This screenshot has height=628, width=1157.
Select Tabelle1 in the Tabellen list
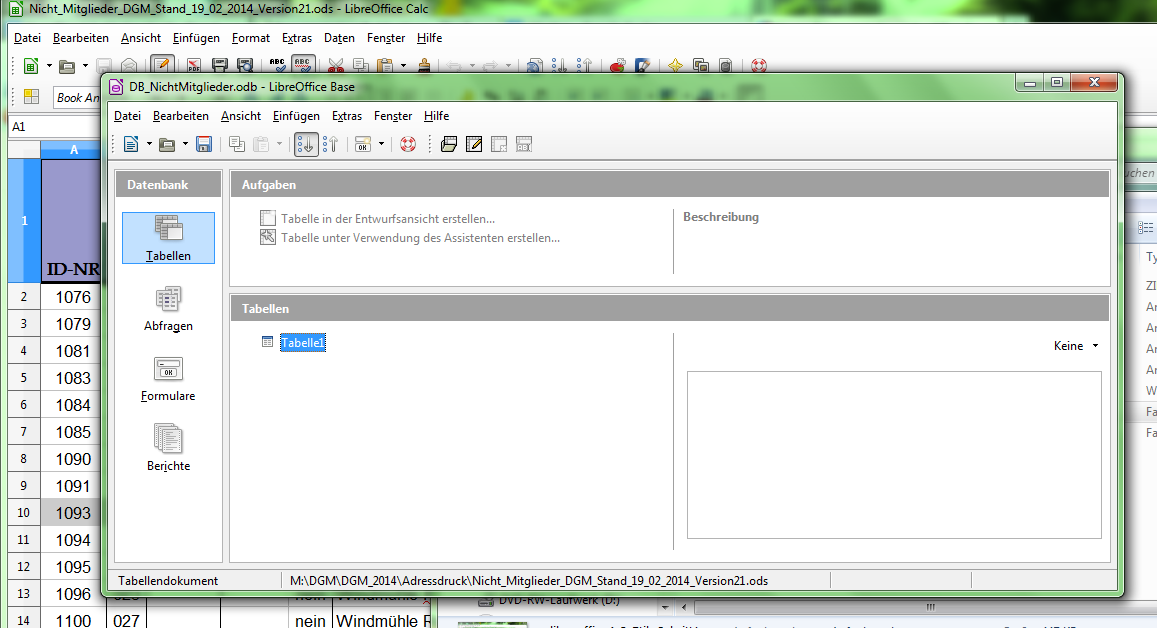(x=303, y=342)
